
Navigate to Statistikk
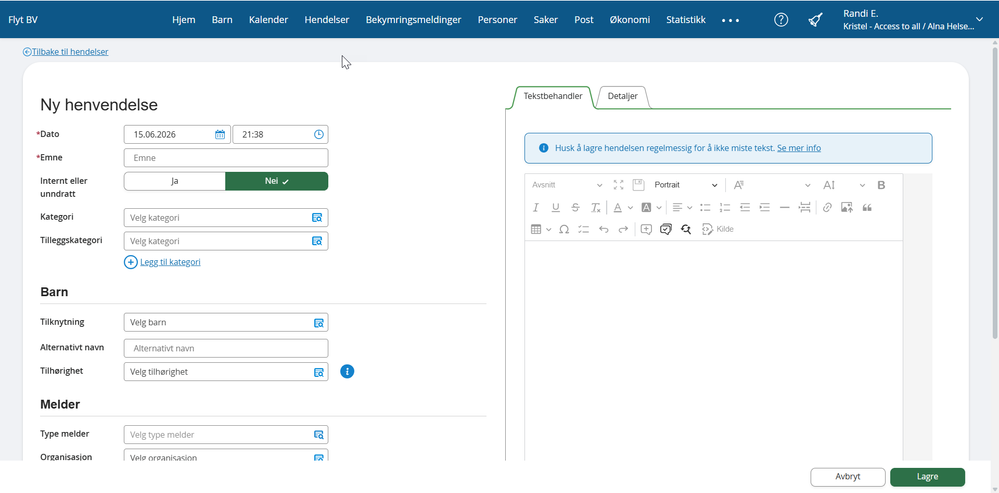(686, 20)
